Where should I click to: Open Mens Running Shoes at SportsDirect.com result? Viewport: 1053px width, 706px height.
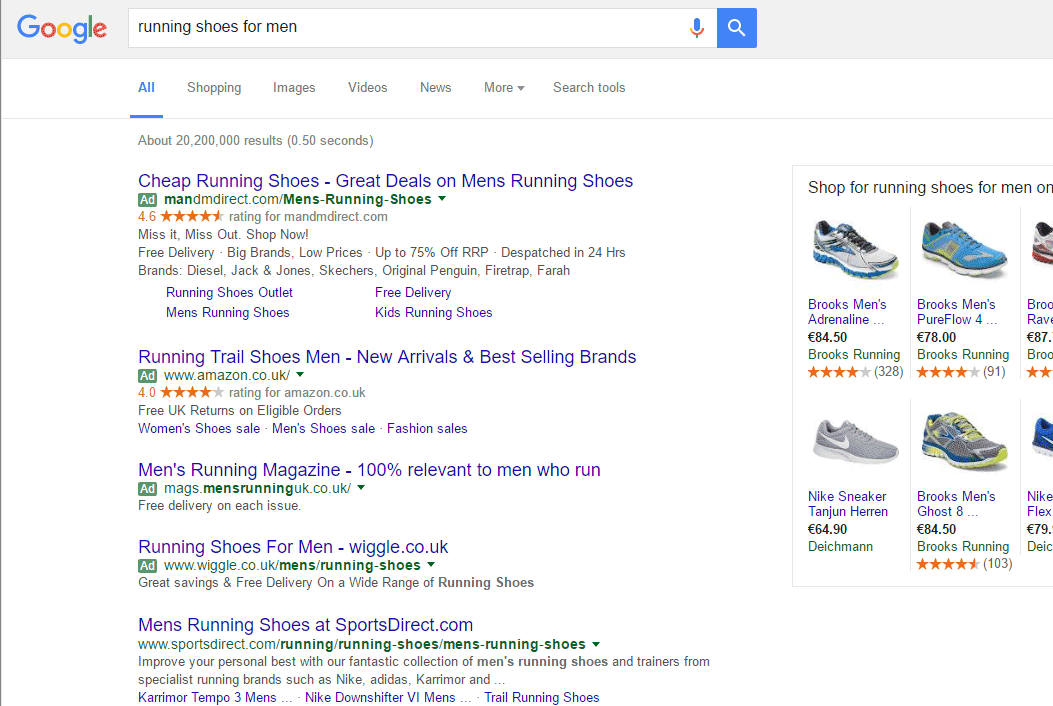tap(306, 625)
